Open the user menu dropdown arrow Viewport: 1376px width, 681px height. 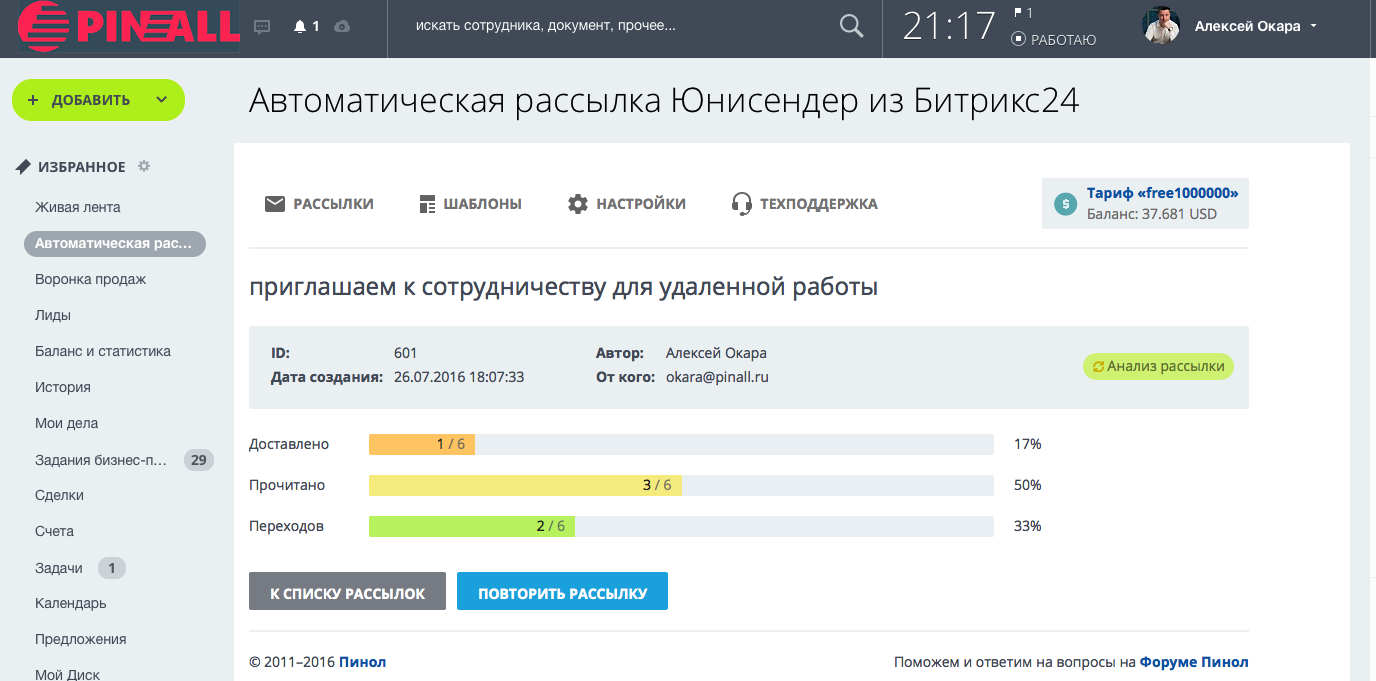point(1313,27)
